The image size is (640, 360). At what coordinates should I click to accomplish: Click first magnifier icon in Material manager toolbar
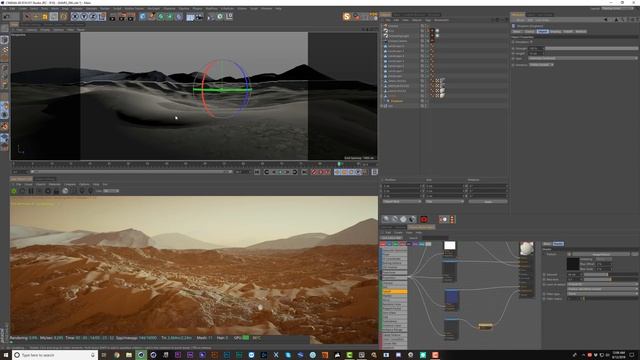386,220
